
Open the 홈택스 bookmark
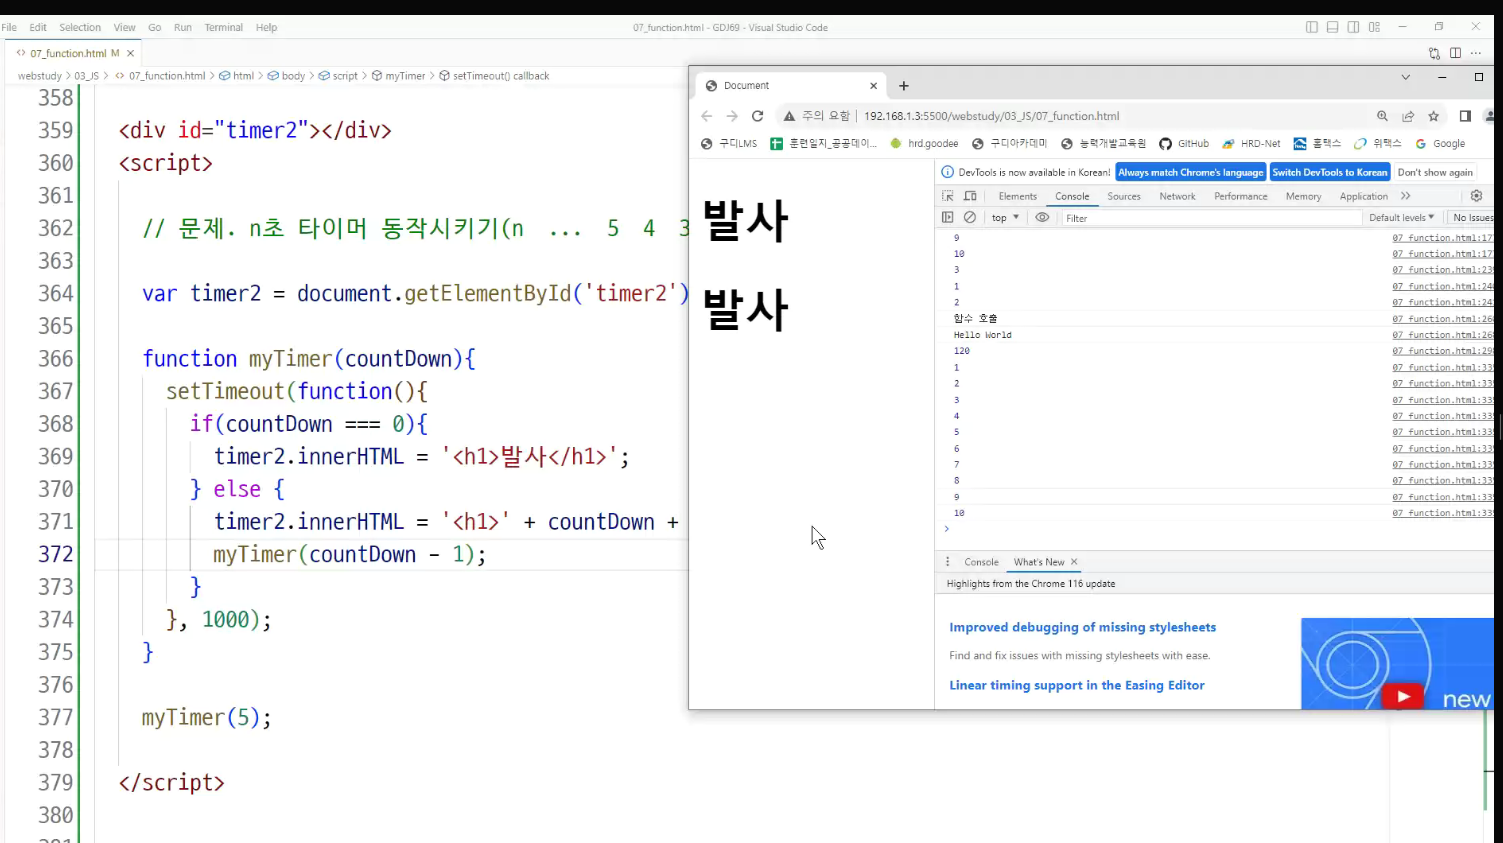click(x=1317, y=144)
